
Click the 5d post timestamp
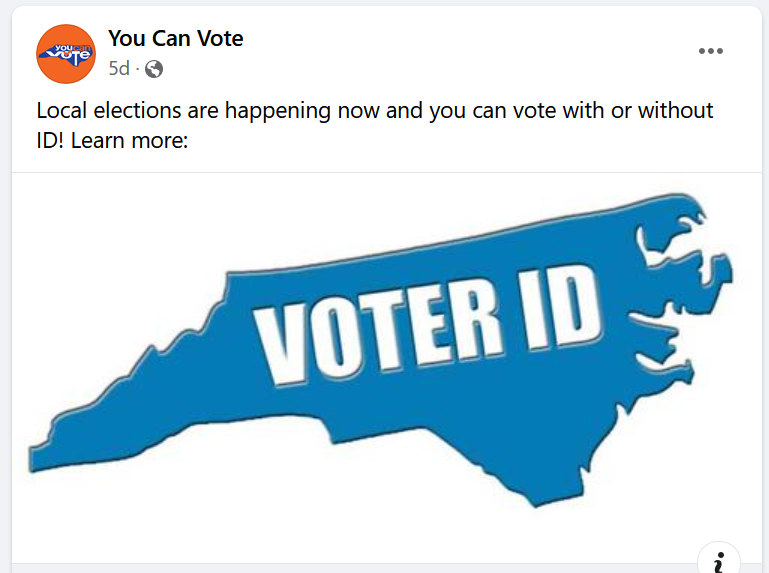pos(119,69)
